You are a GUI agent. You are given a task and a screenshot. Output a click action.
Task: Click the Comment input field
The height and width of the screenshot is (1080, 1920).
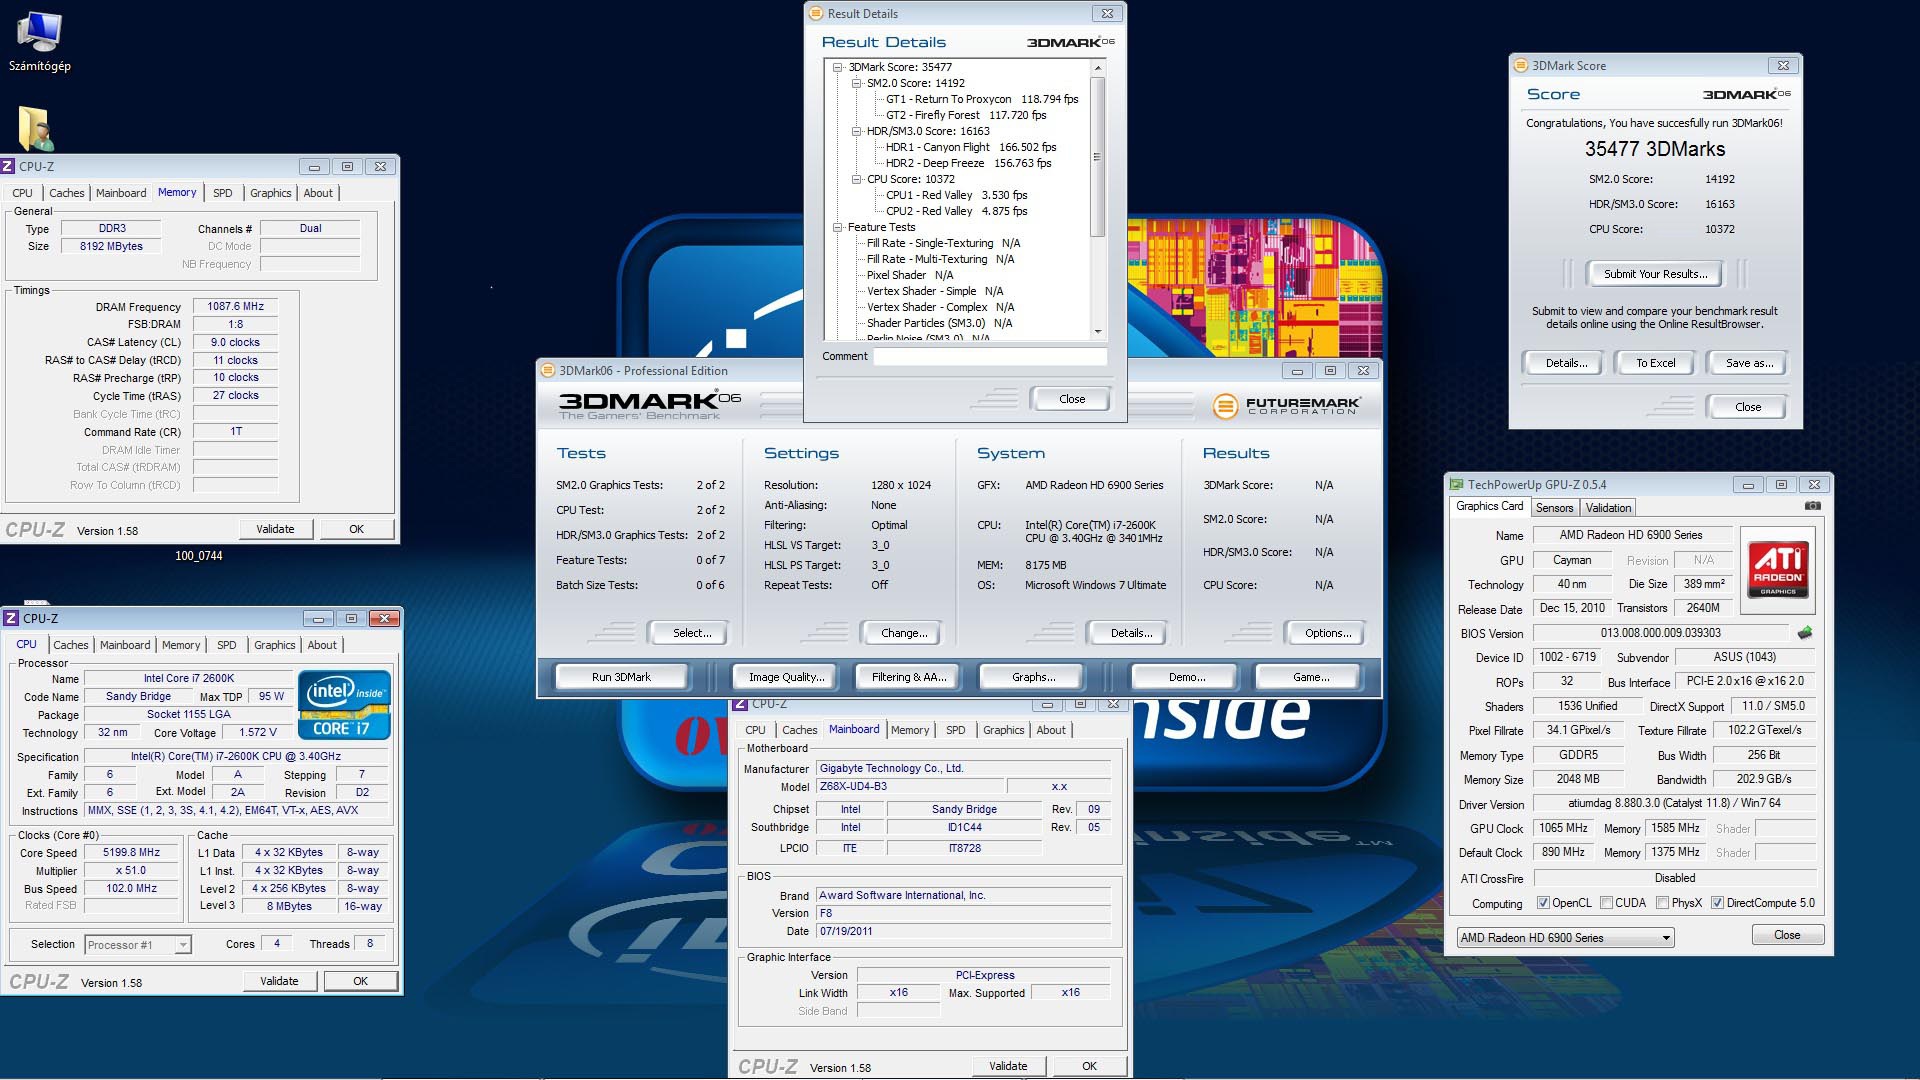click(x=989, y=357)
